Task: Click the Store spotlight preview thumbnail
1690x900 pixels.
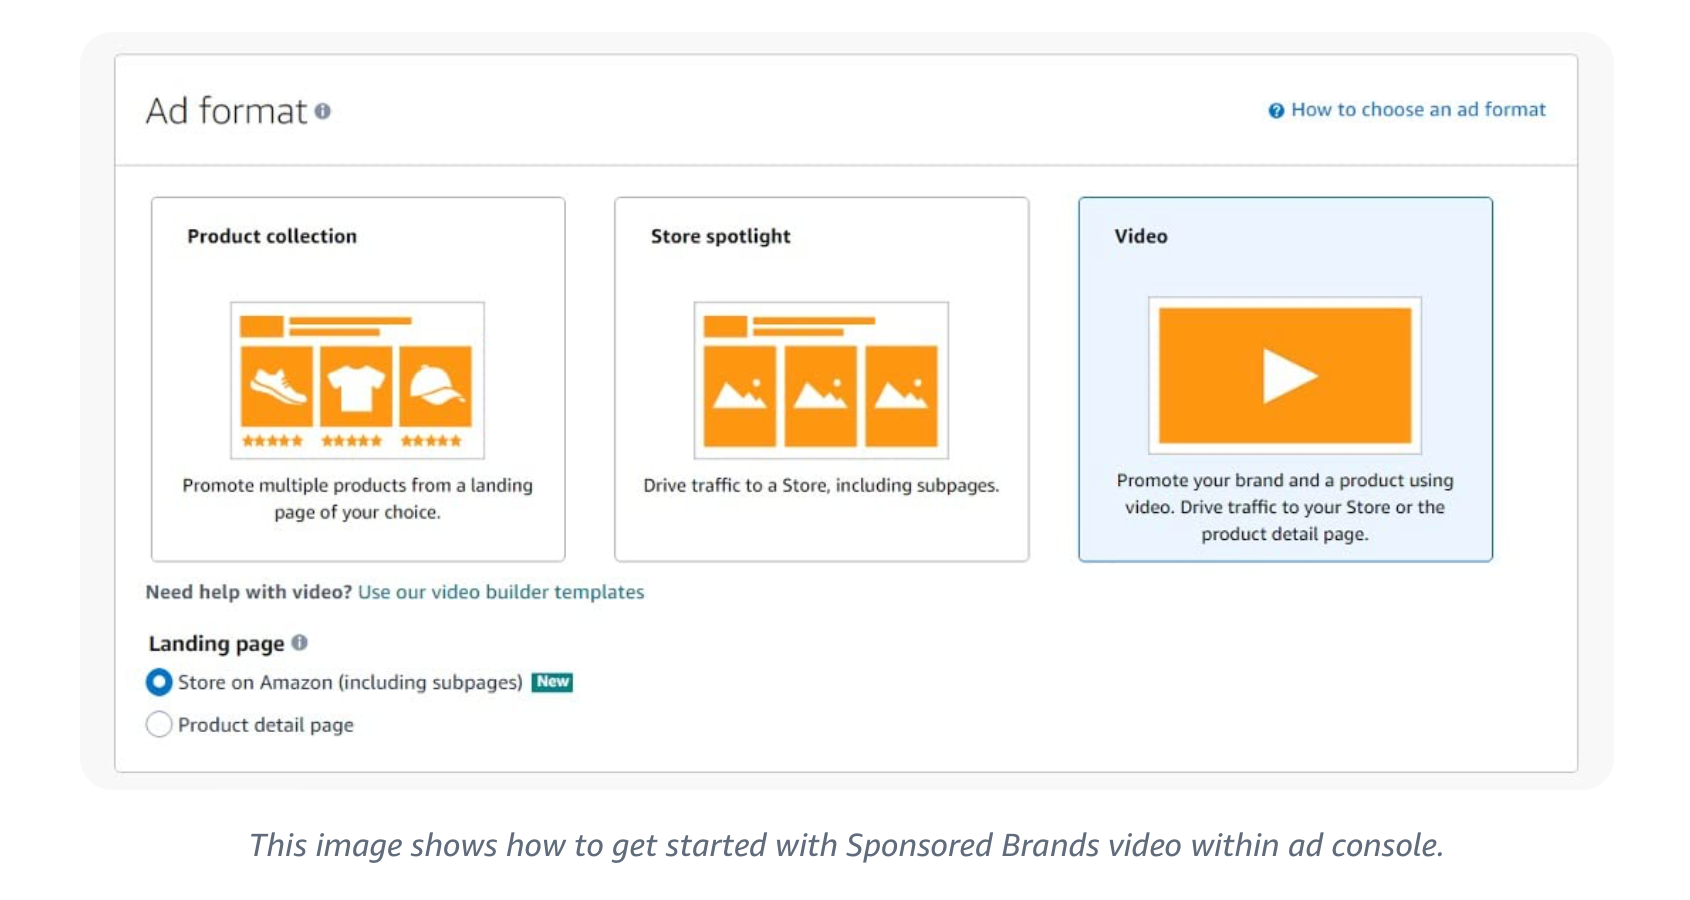Action: point(820,380)
